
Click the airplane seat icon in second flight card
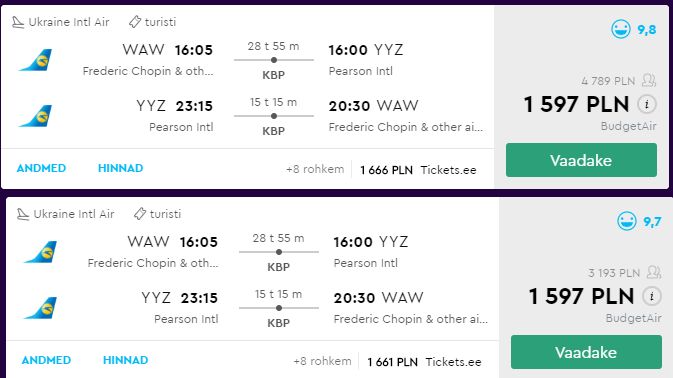tap(23, 214)
